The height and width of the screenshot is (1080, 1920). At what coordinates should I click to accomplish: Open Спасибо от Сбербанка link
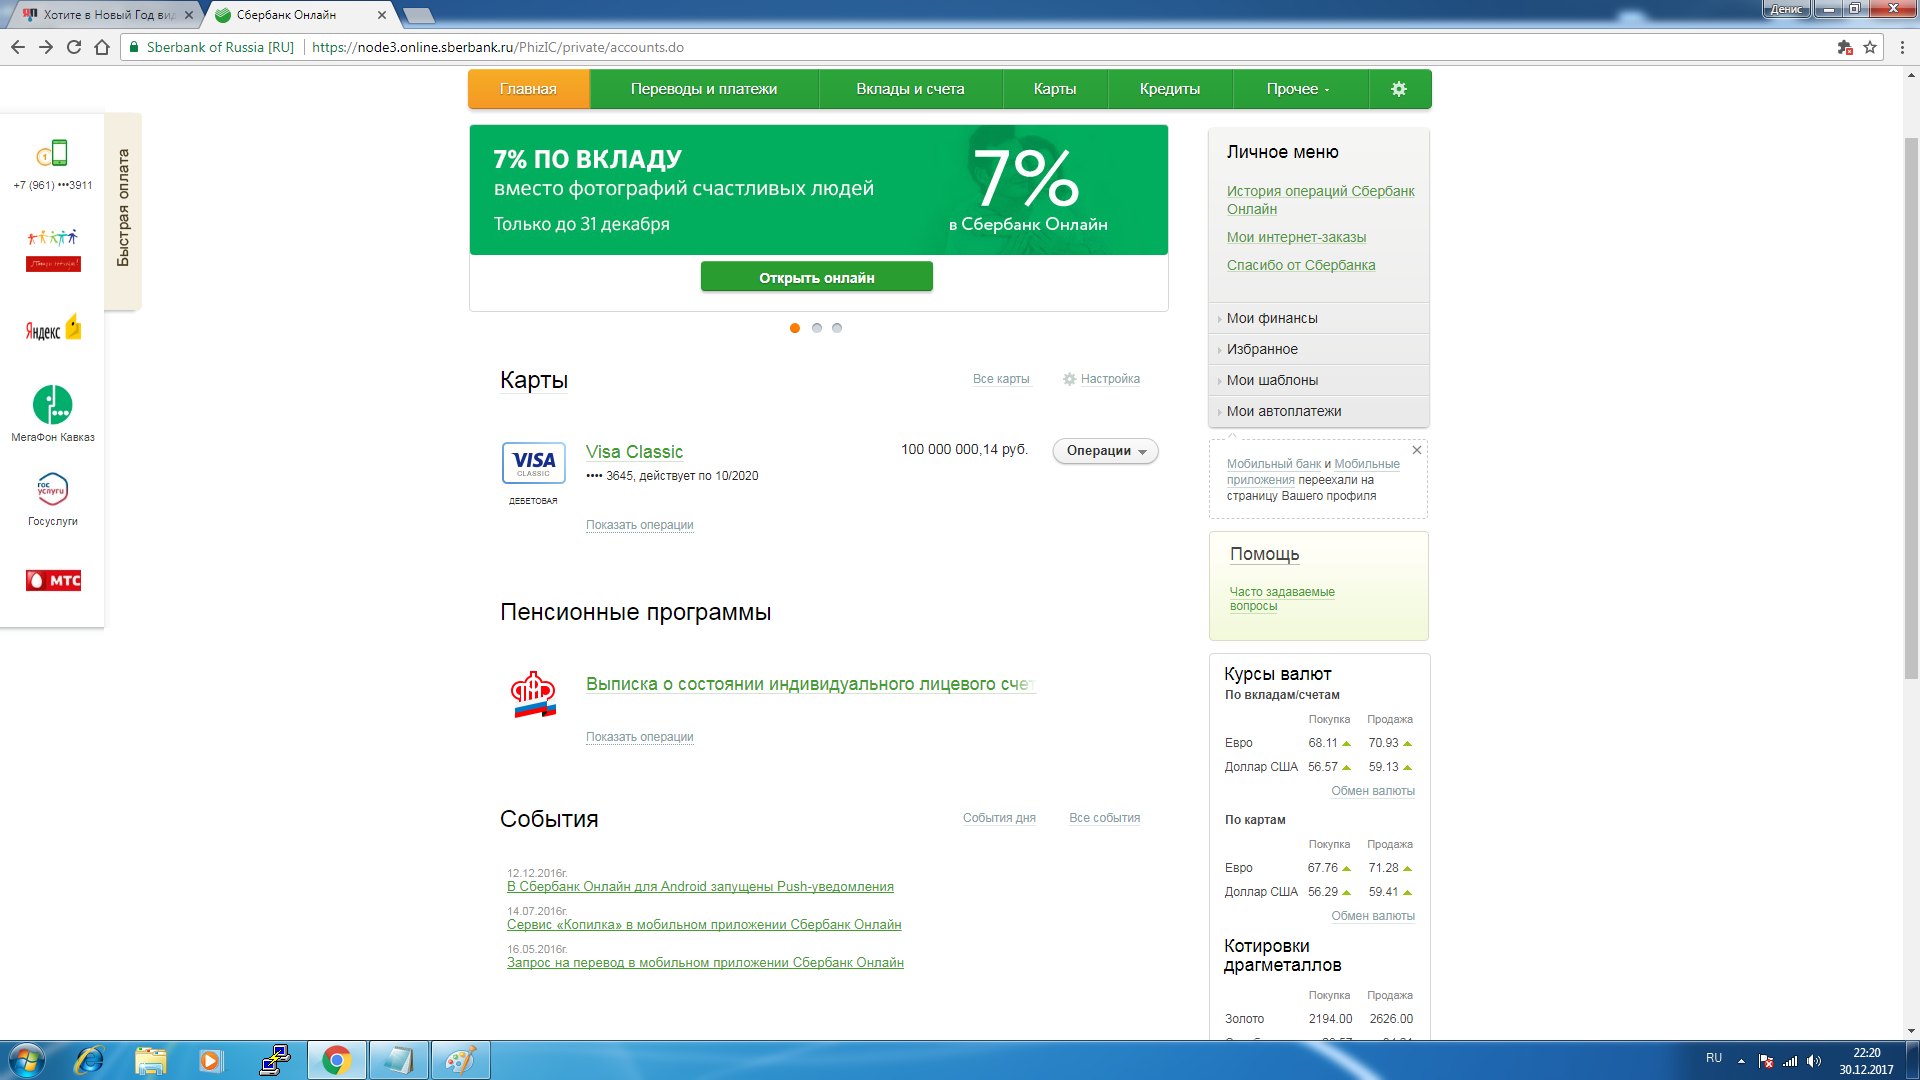(1301, 265)
